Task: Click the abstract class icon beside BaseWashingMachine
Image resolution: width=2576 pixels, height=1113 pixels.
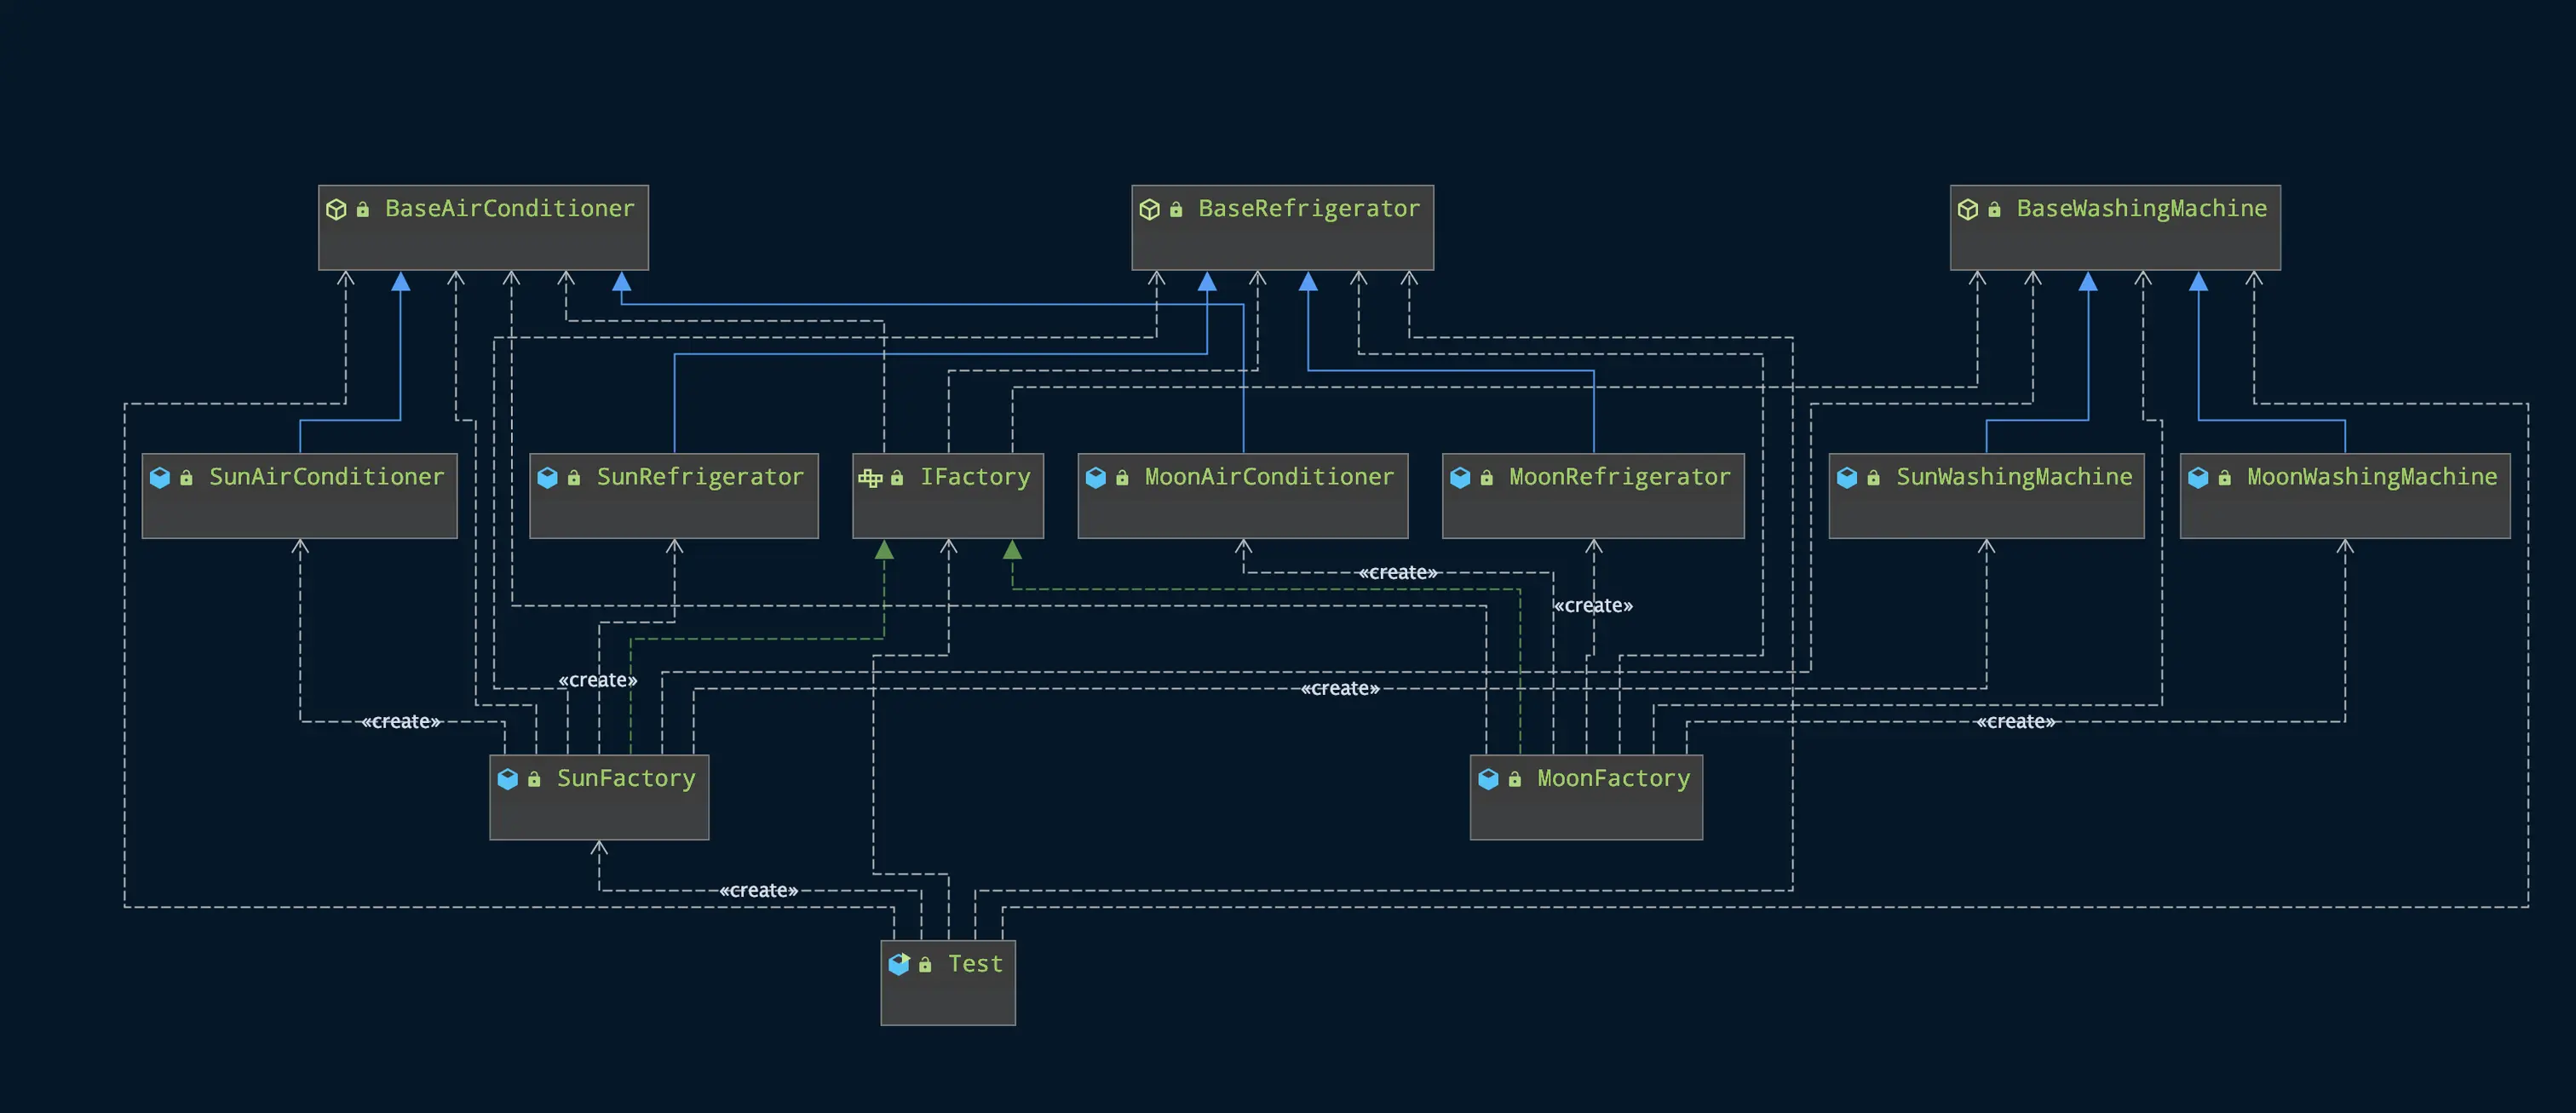Action: [1967, 209]
